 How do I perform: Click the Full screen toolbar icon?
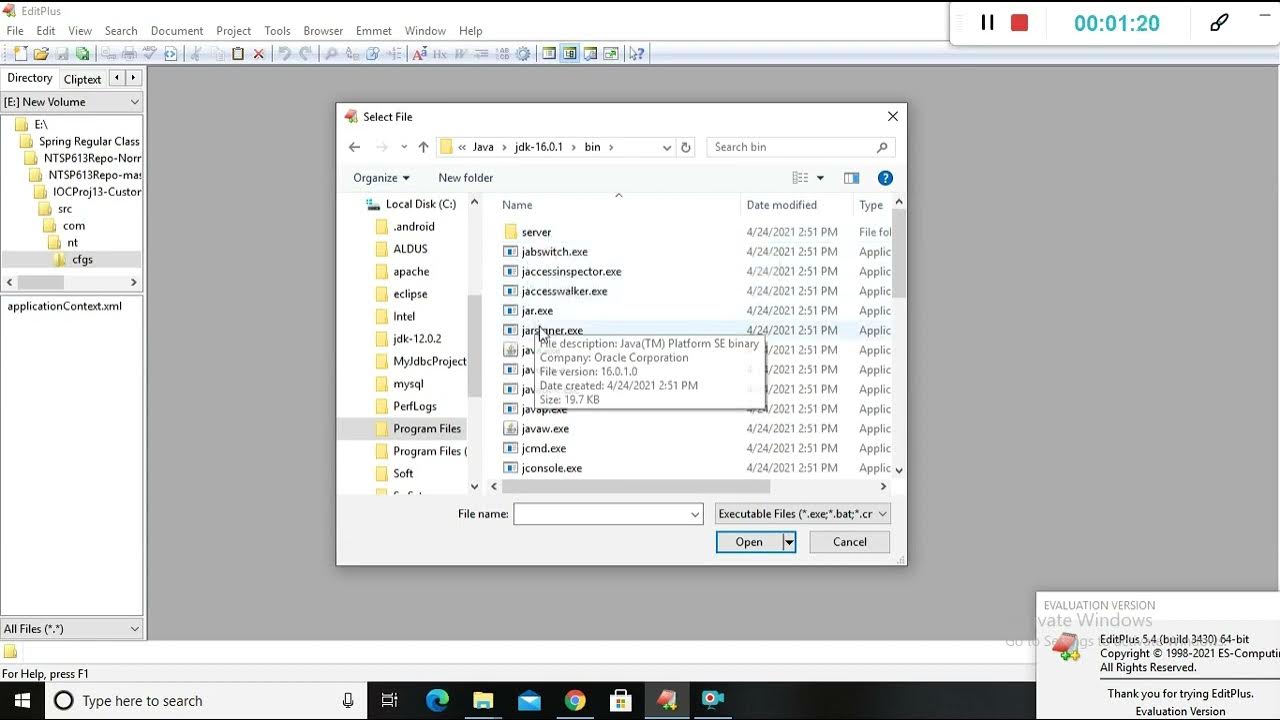pyautogui.click(x=612, y=54)
